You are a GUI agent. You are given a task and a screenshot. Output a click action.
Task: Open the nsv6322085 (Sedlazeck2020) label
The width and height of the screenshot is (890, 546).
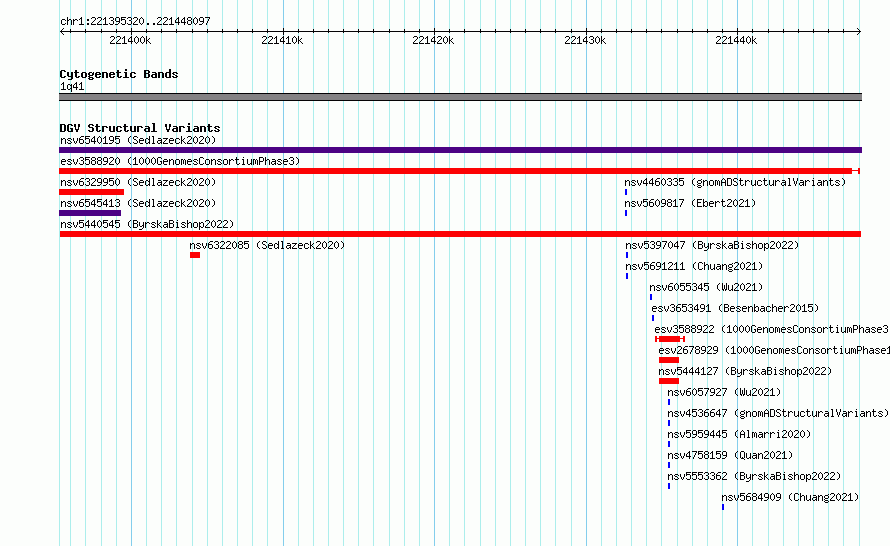(267, 245)
